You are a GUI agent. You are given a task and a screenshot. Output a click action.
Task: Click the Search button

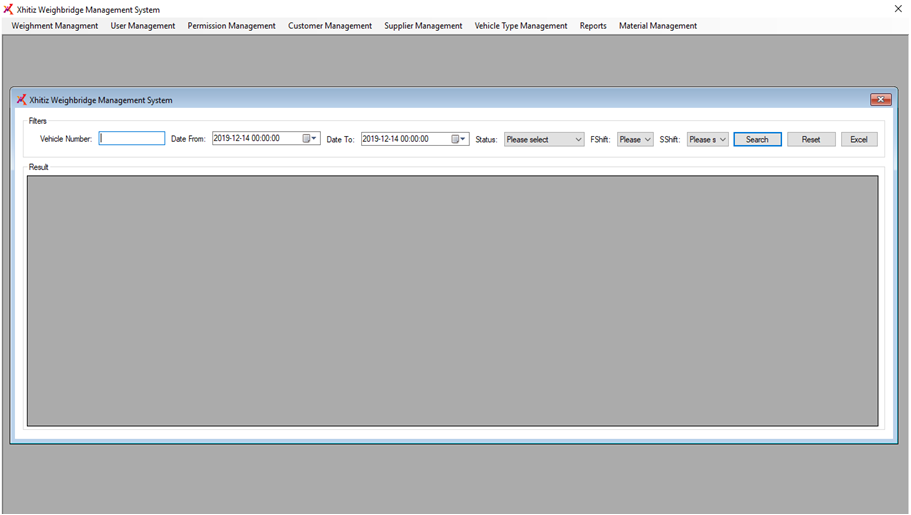pyautogui.click(x=757, y=140)
